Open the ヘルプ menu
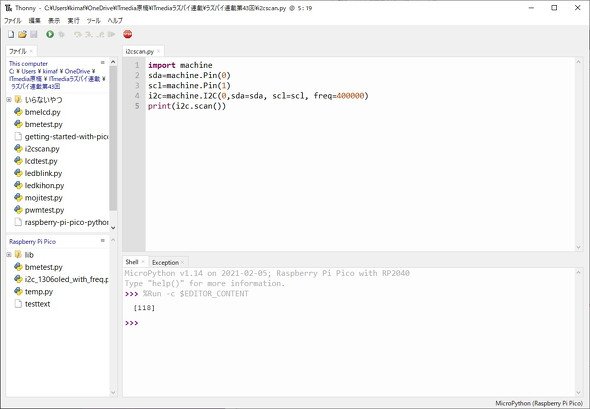The height and width of the screenshot is (409, 590). pos(115,21)
